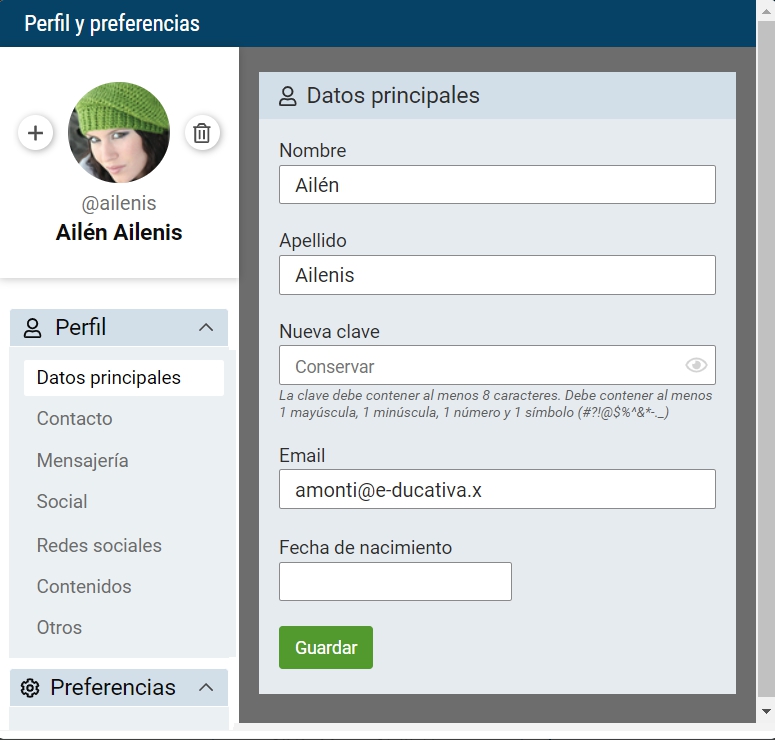775x740 pixels.
Task: Click the Preferencias gear icon
Action: tap(30, 688)
